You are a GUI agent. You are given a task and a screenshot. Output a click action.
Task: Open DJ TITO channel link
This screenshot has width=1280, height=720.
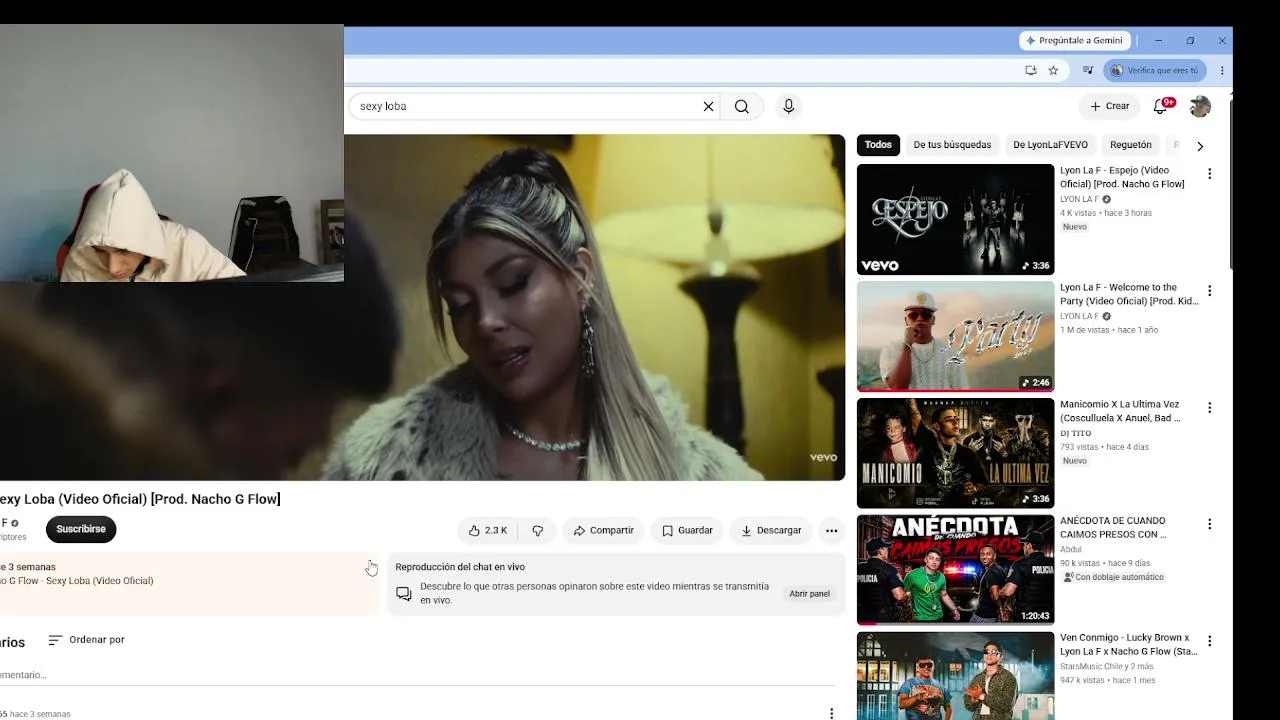[x=1075, y=434]
